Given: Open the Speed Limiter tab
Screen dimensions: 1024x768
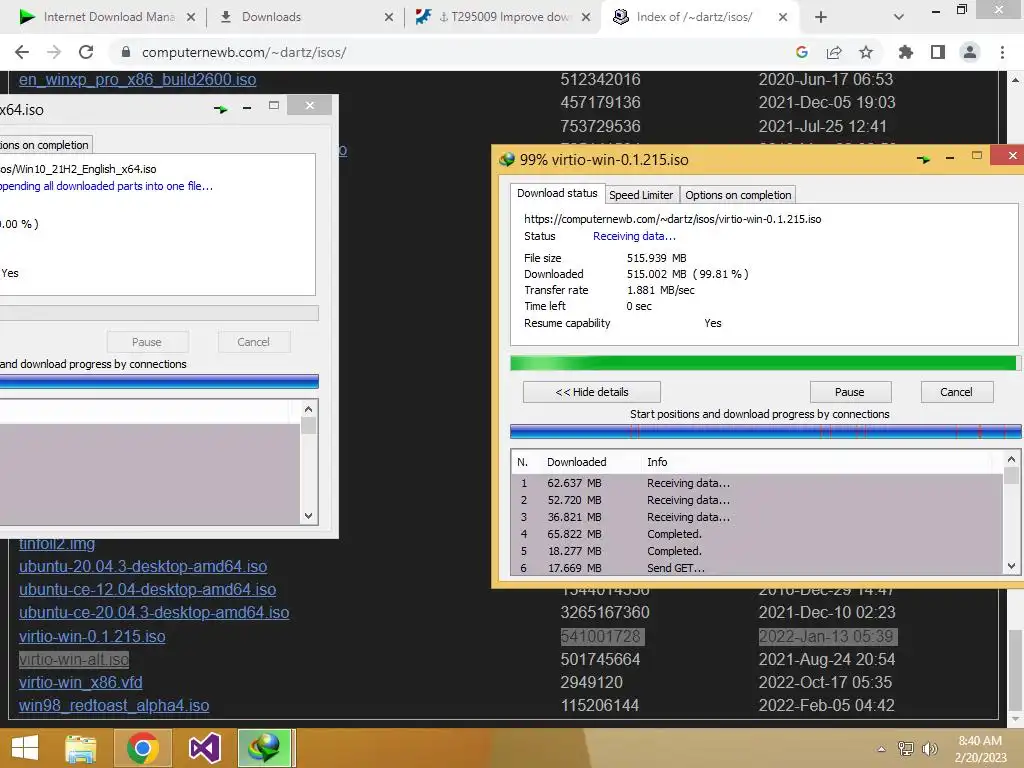Looking at the screenshot, I should click(641, 195).
